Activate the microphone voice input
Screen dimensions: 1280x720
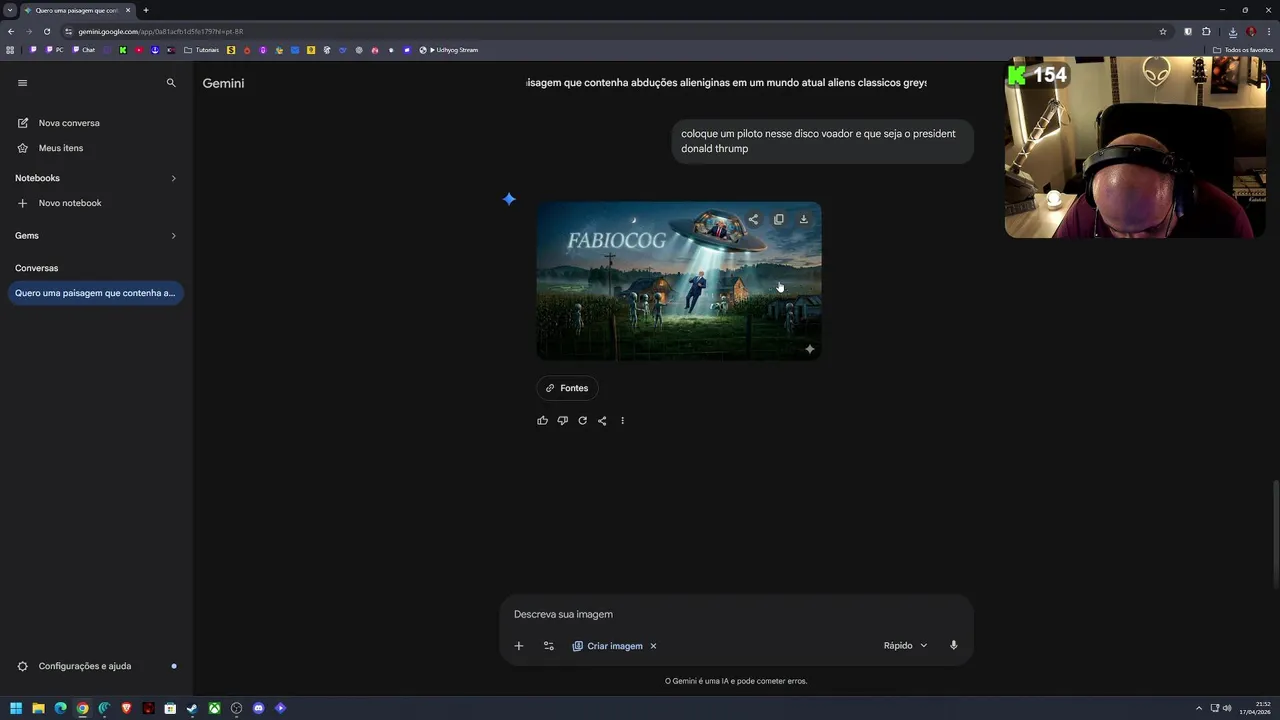tap(954, 646)
